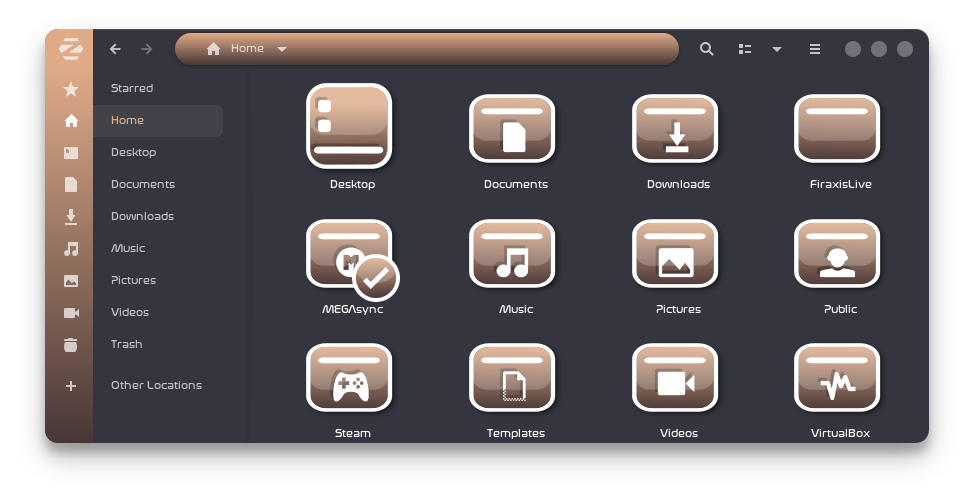Click the Zorin logo icon

71,49
